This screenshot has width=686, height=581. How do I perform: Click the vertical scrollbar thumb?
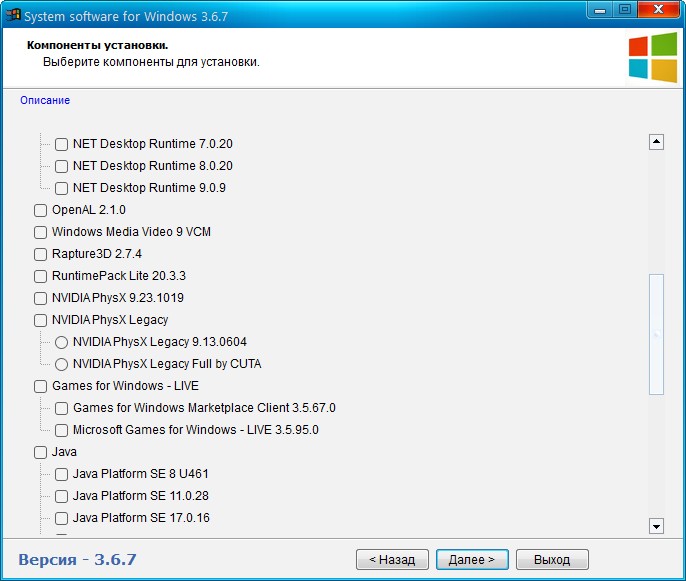(656, 335)
